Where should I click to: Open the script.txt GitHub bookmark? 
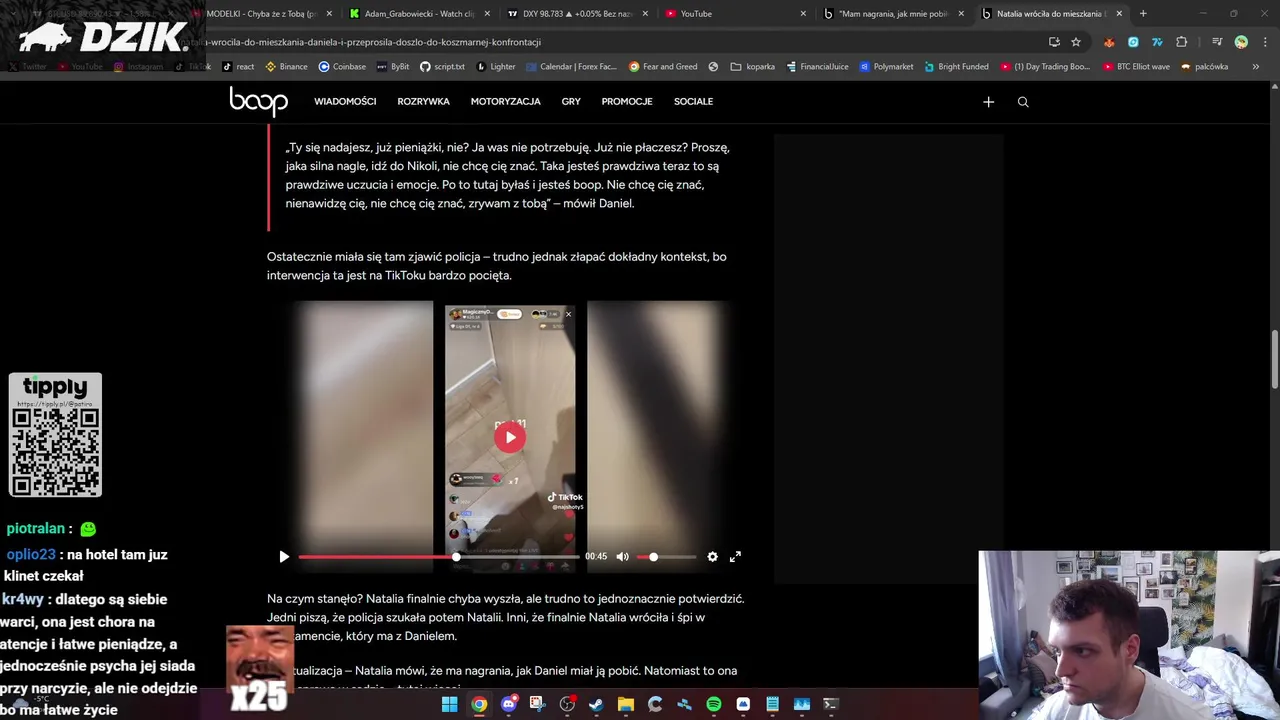point(442,67)
